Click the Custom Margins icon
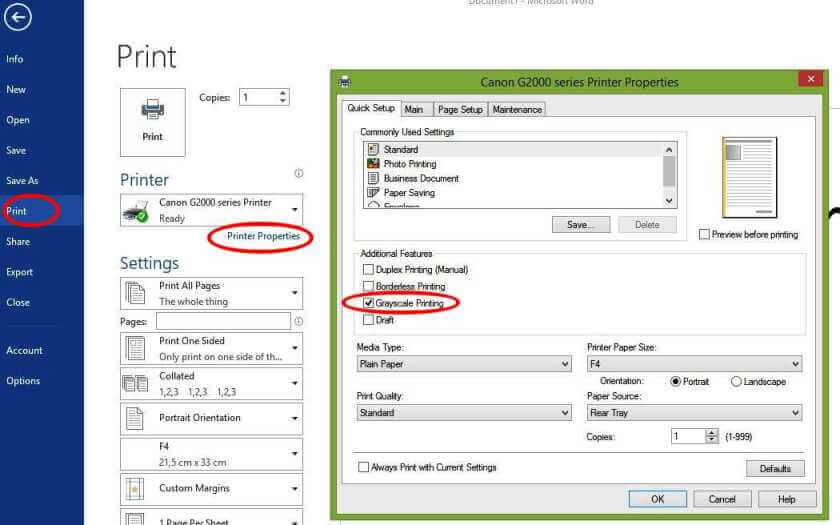 pyautogui.click(x=135, y=489)
